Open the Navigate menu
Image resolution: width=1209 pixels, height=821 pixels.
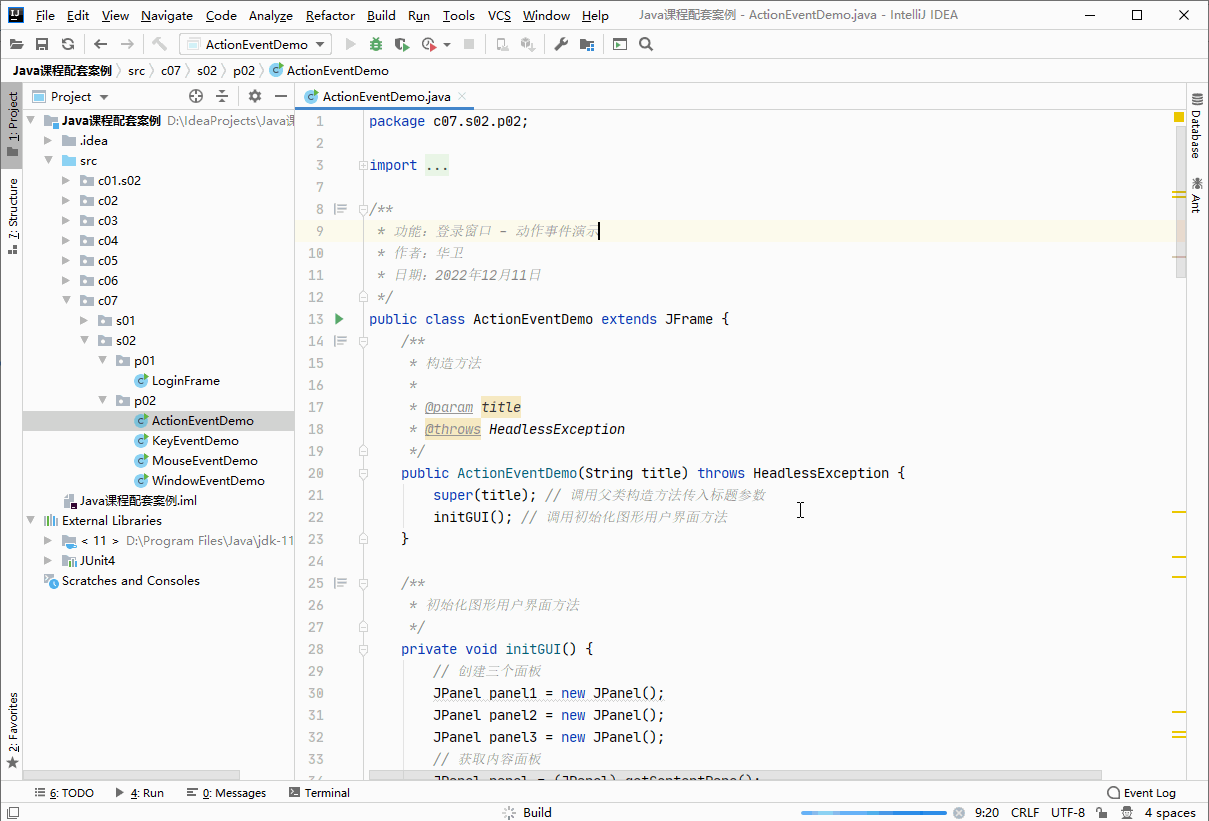point(167,15)
